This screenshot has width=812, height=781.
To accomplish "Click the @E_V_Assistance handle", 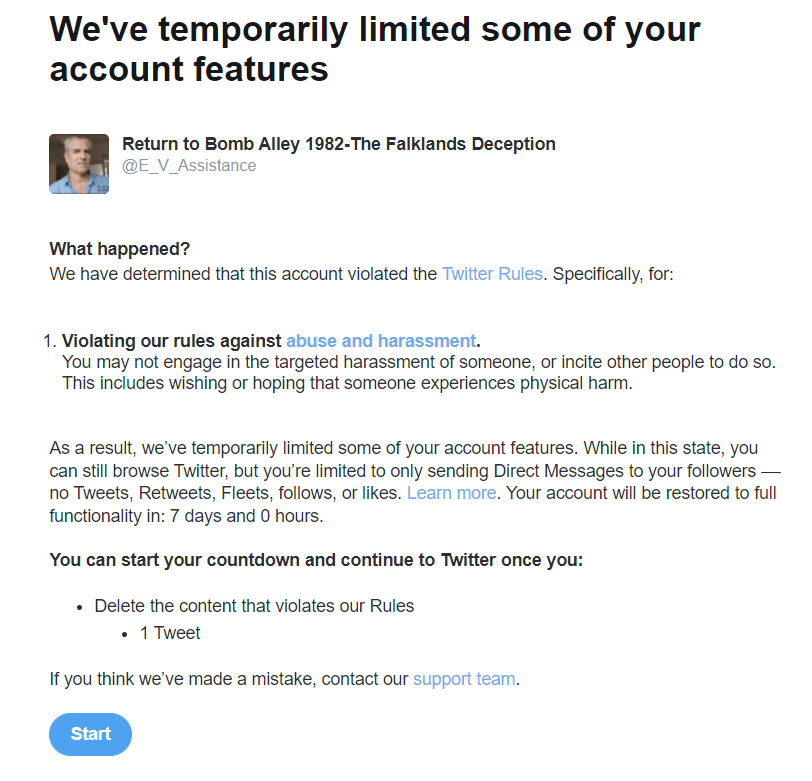I will click(x=189, y=166).
